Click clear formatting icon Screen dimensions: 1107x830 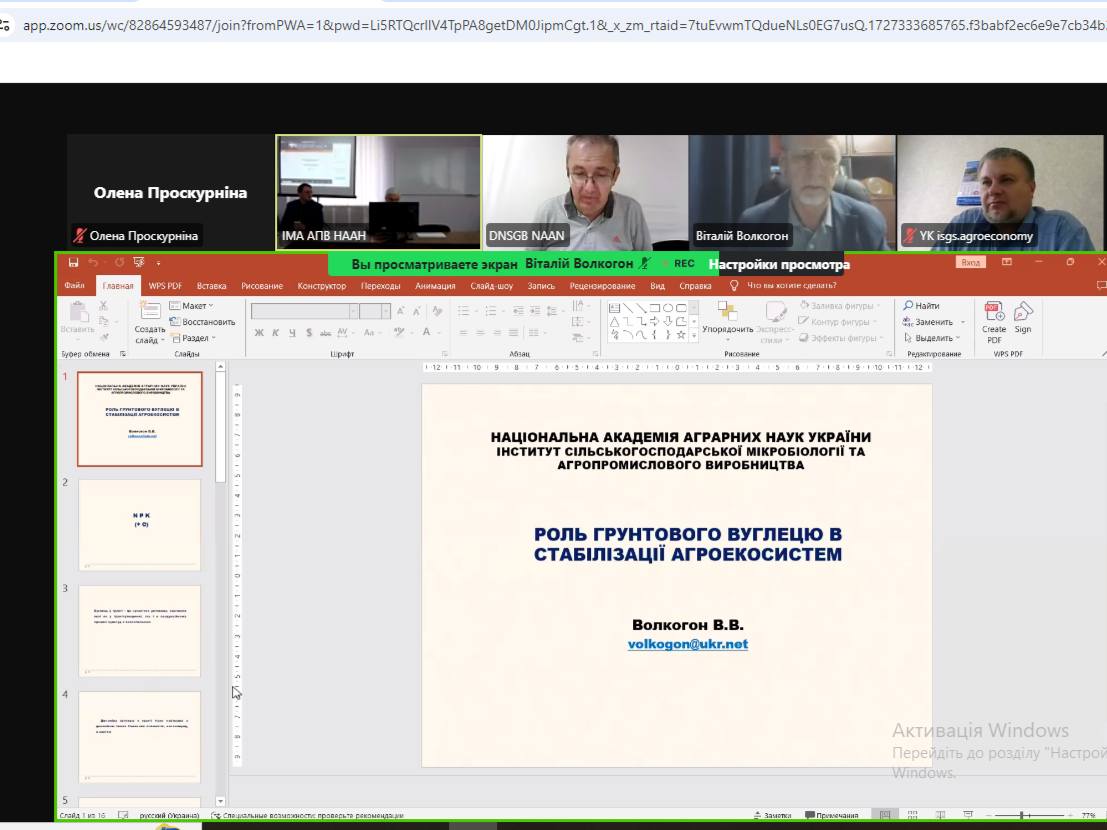[x=437, y=311]
